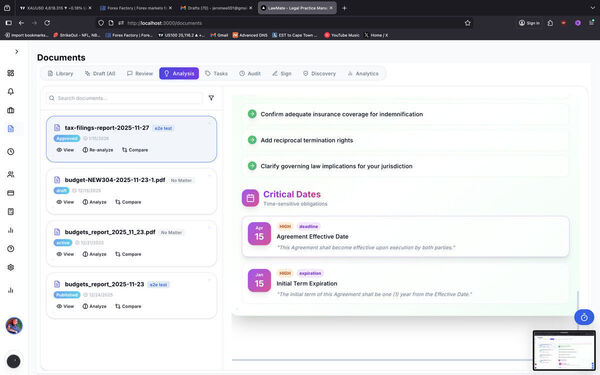This screenshot has width=600, height=375.
Task: Click the dark round button at sidebar bottom
Action: click(14, 361)
